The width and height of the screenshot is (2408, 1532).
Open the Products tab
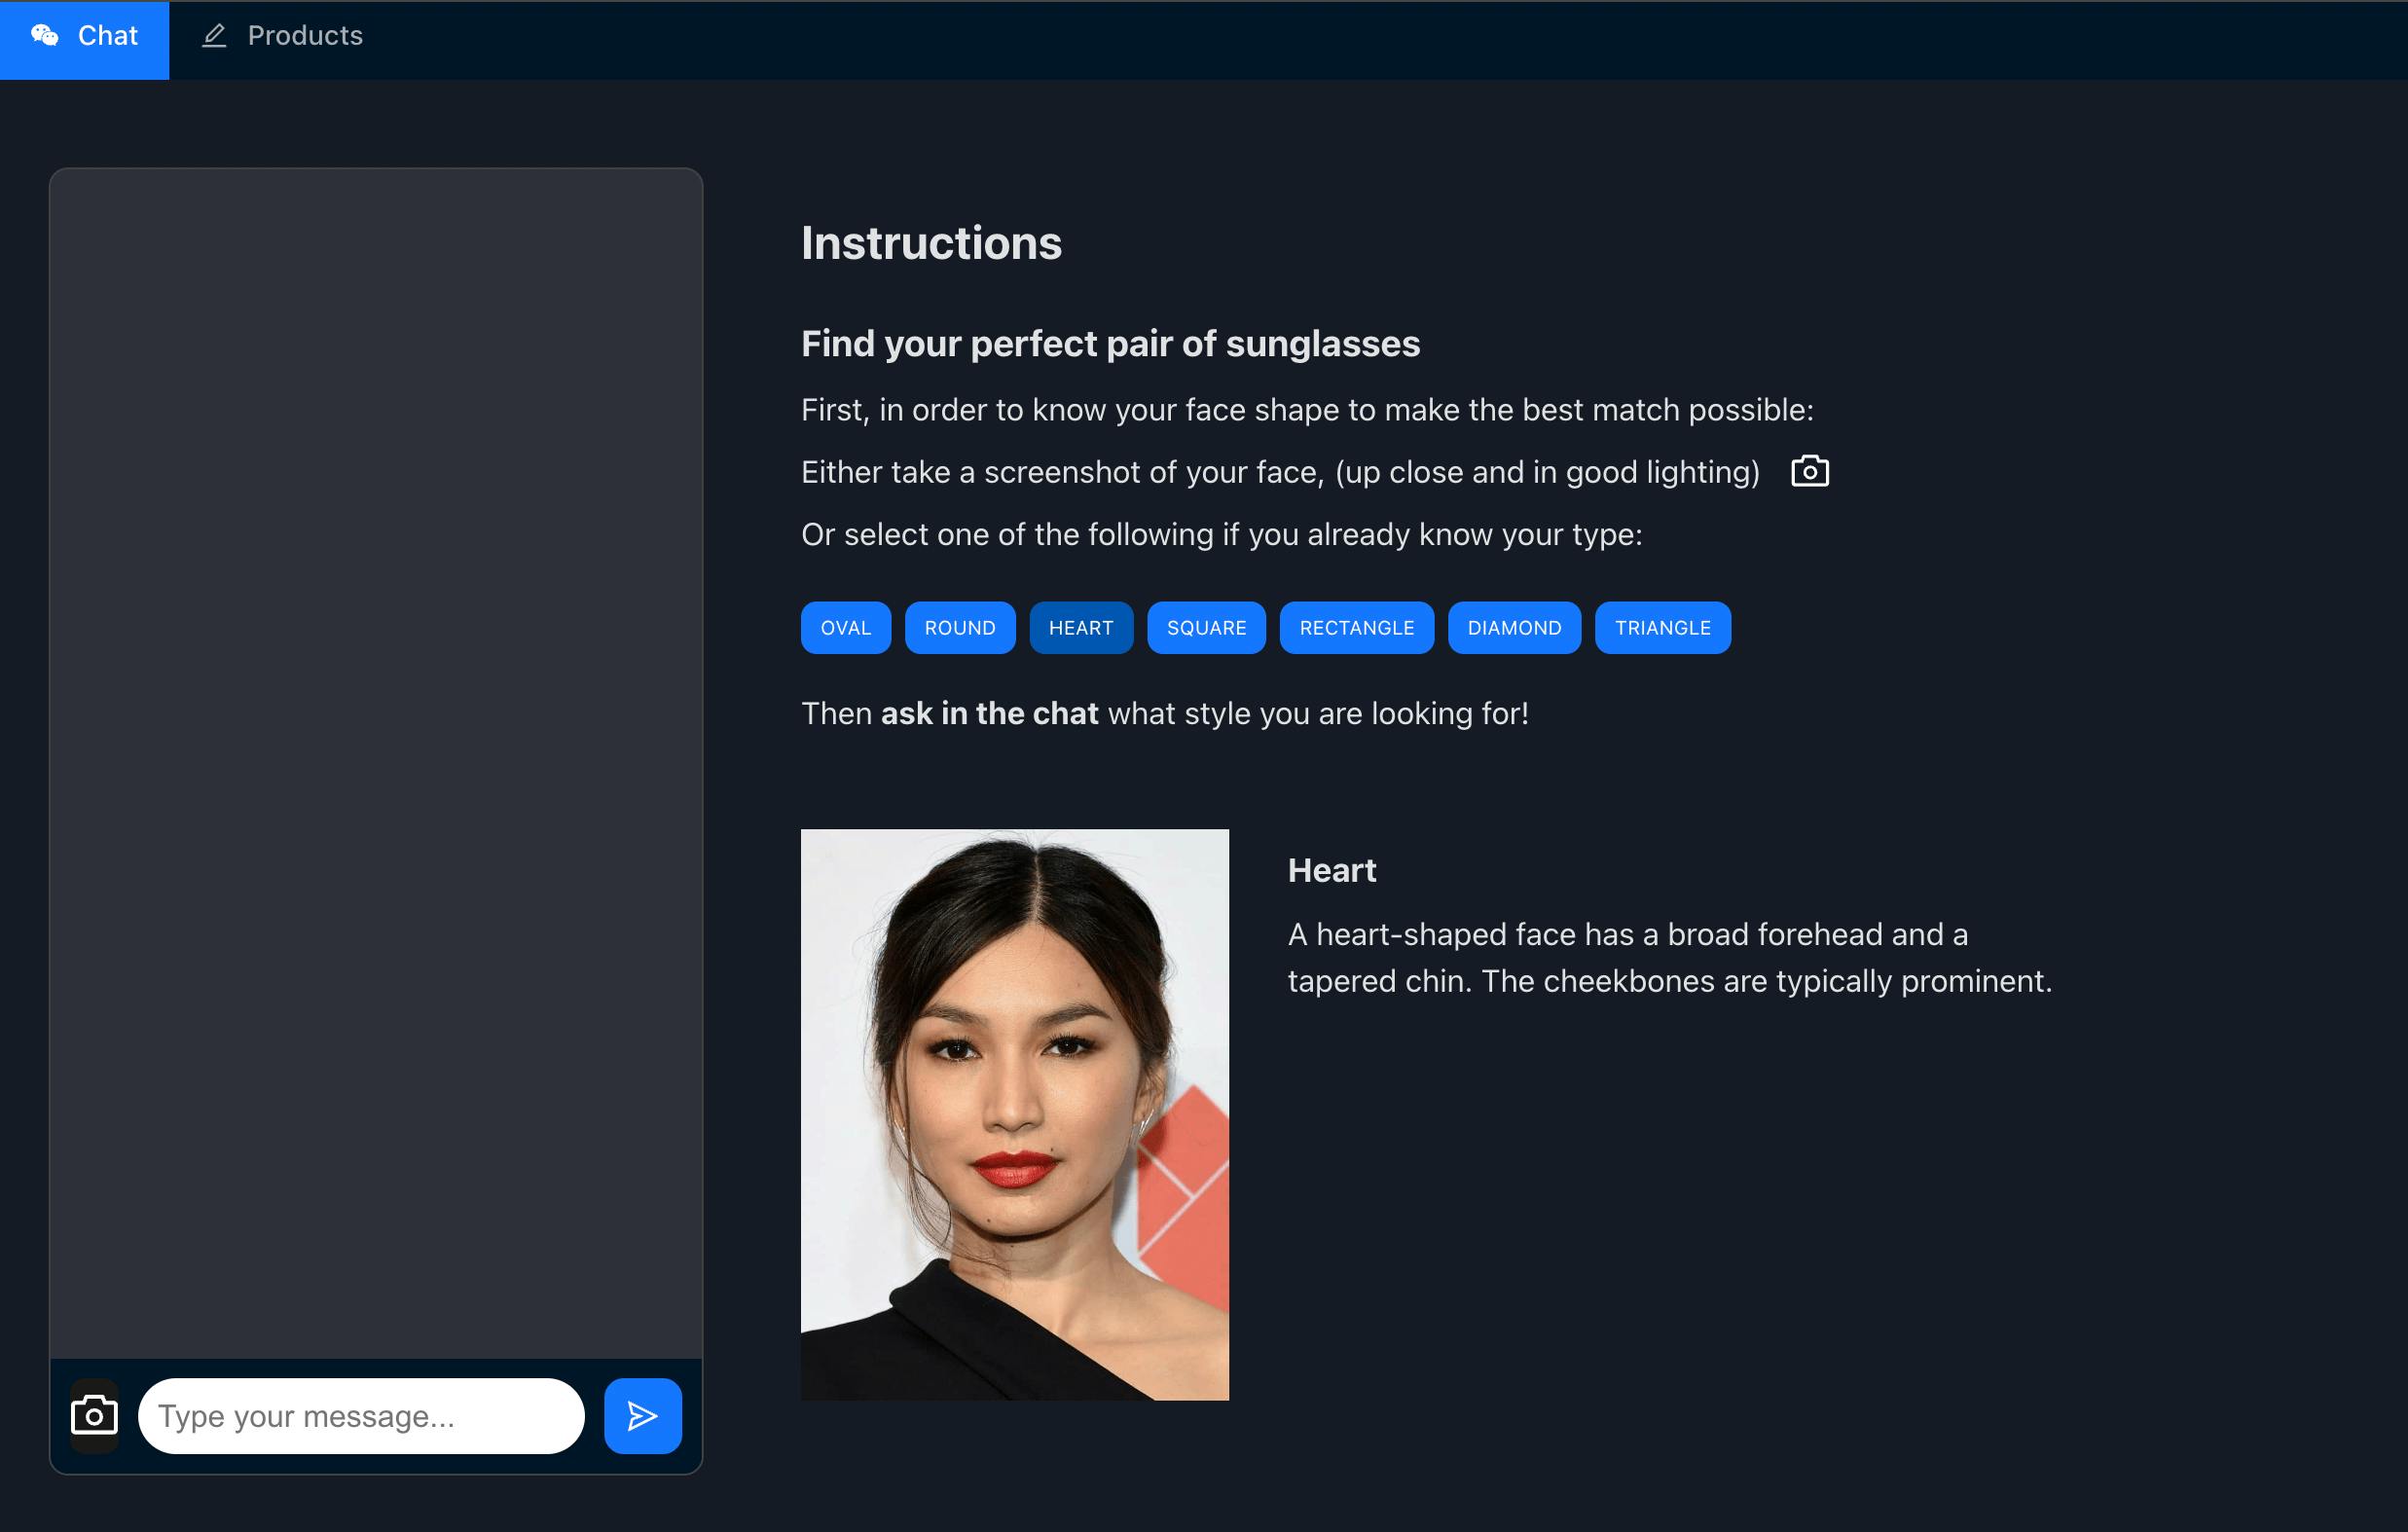tap(304, 36)
